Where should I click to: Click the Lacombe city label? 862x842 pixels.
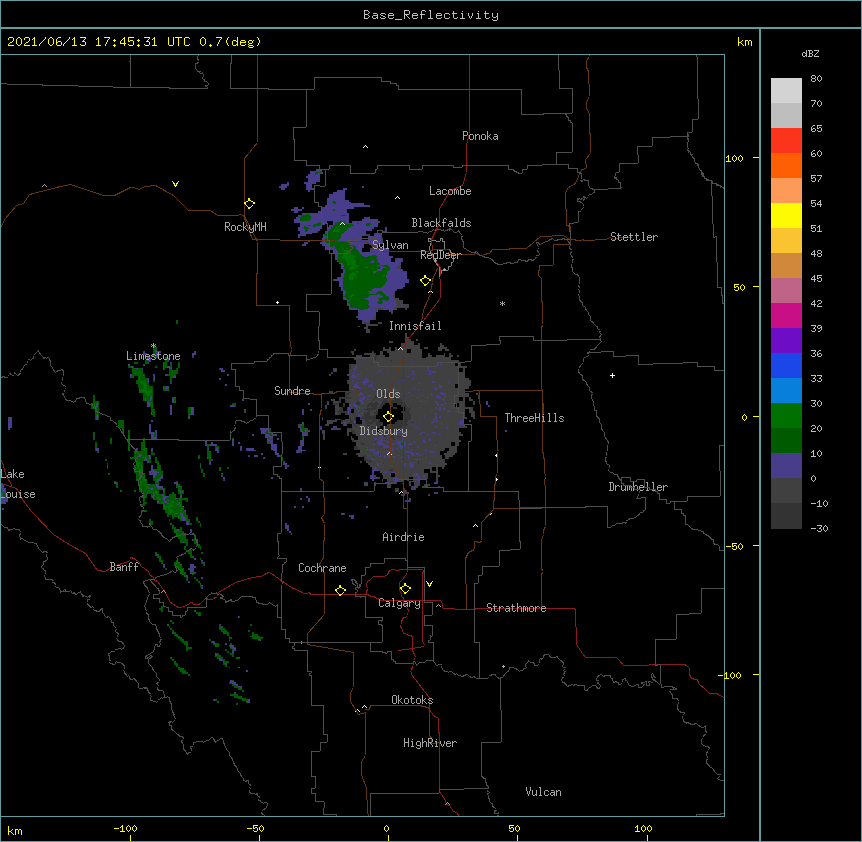pos(450,191)
